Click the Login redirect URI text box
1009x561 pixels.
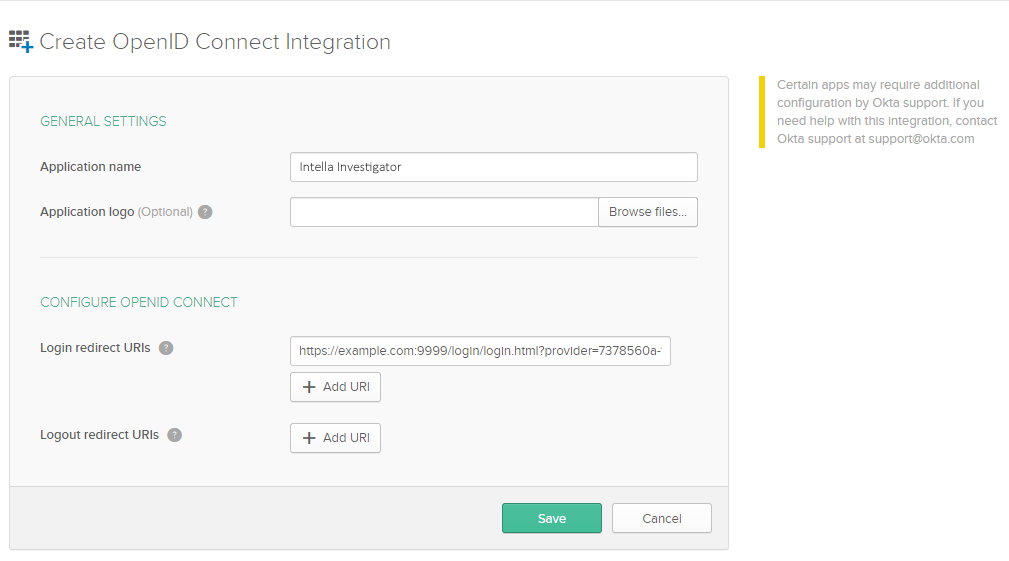(480, 351)
